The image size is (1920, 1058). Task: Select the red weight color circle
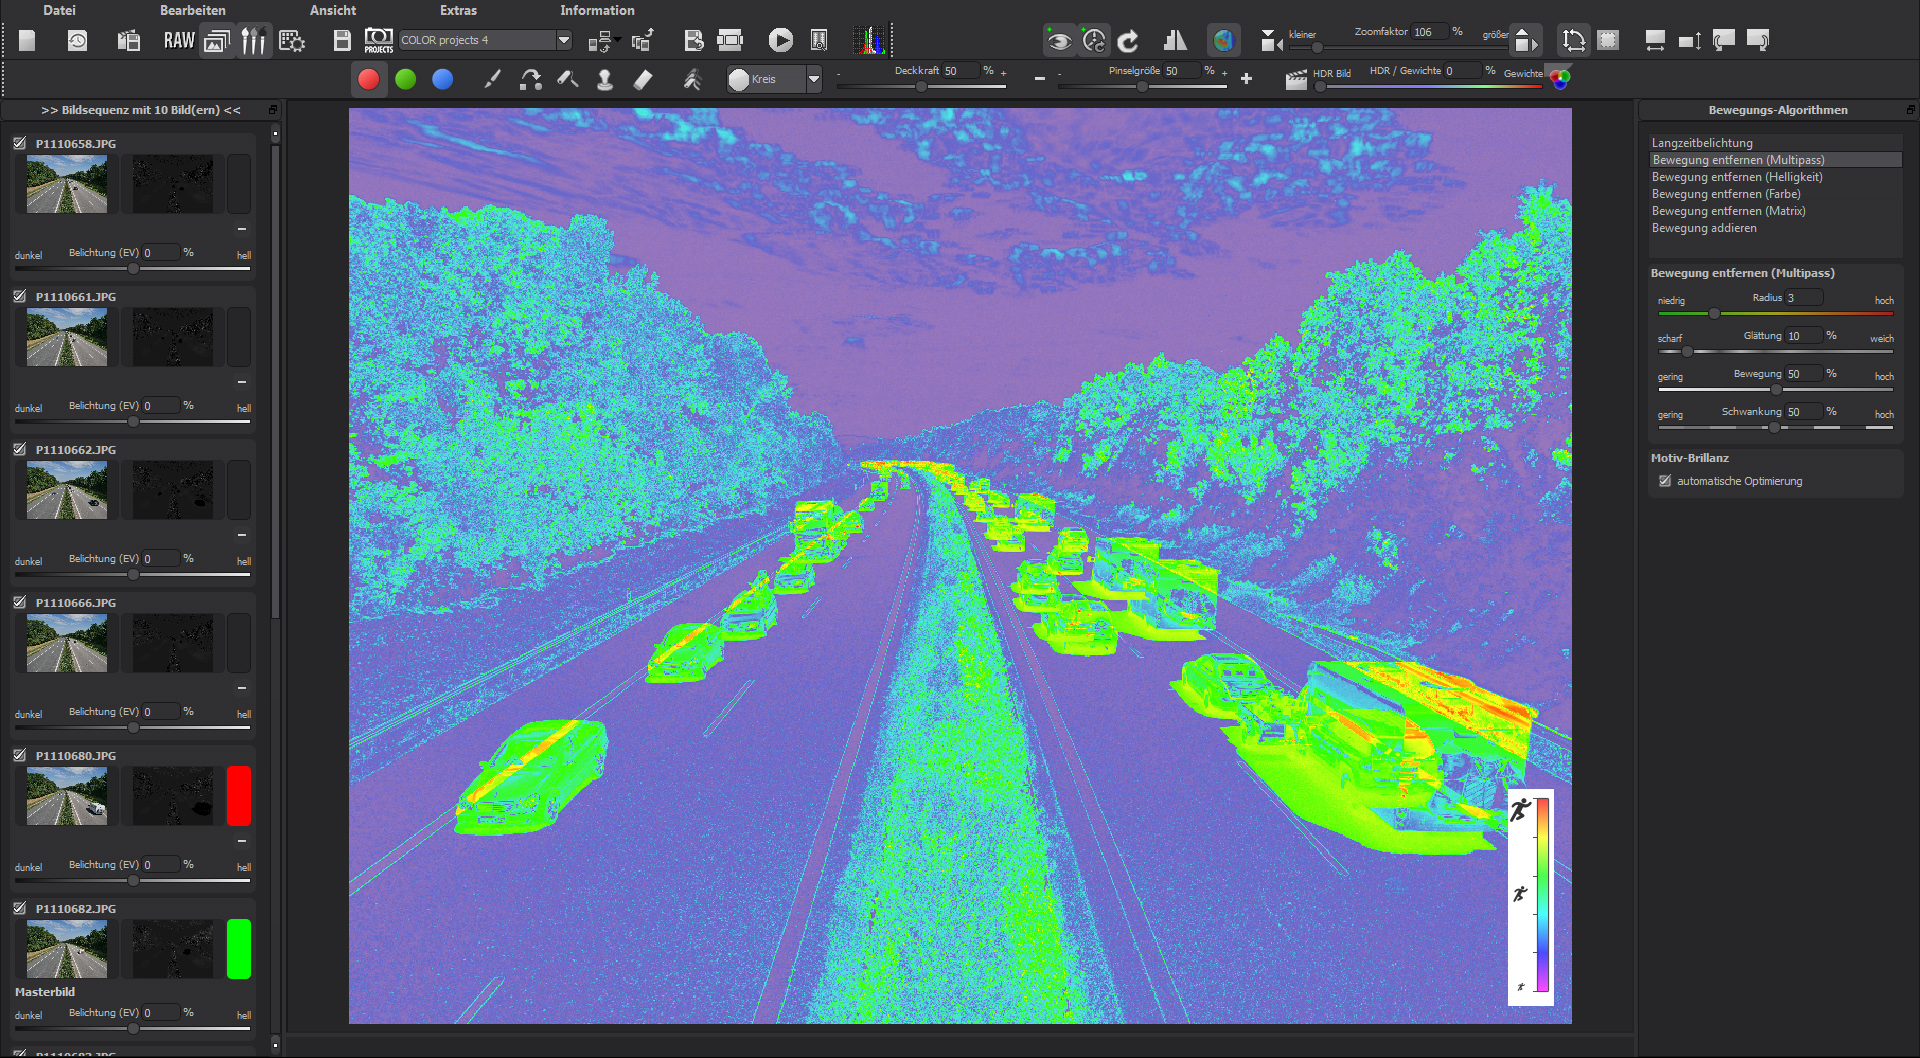(x=368, y=79)
